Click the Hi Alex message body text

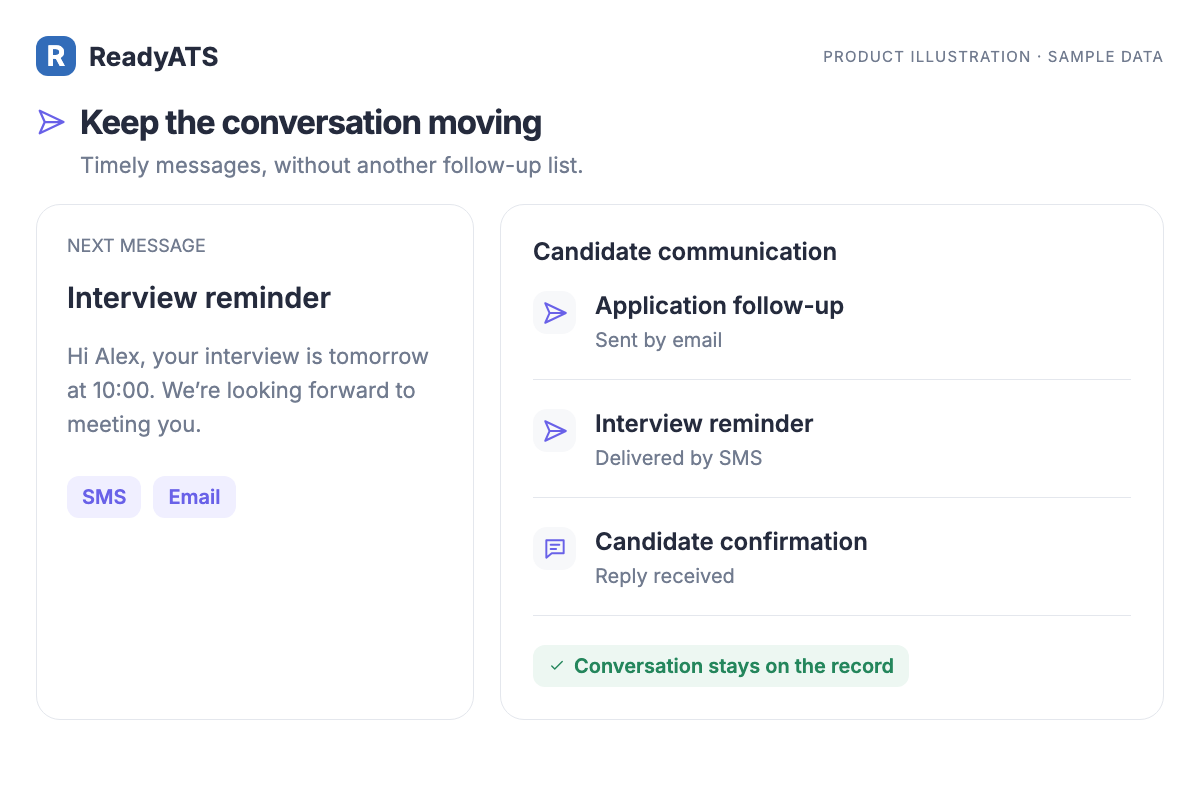click(248, 390)
